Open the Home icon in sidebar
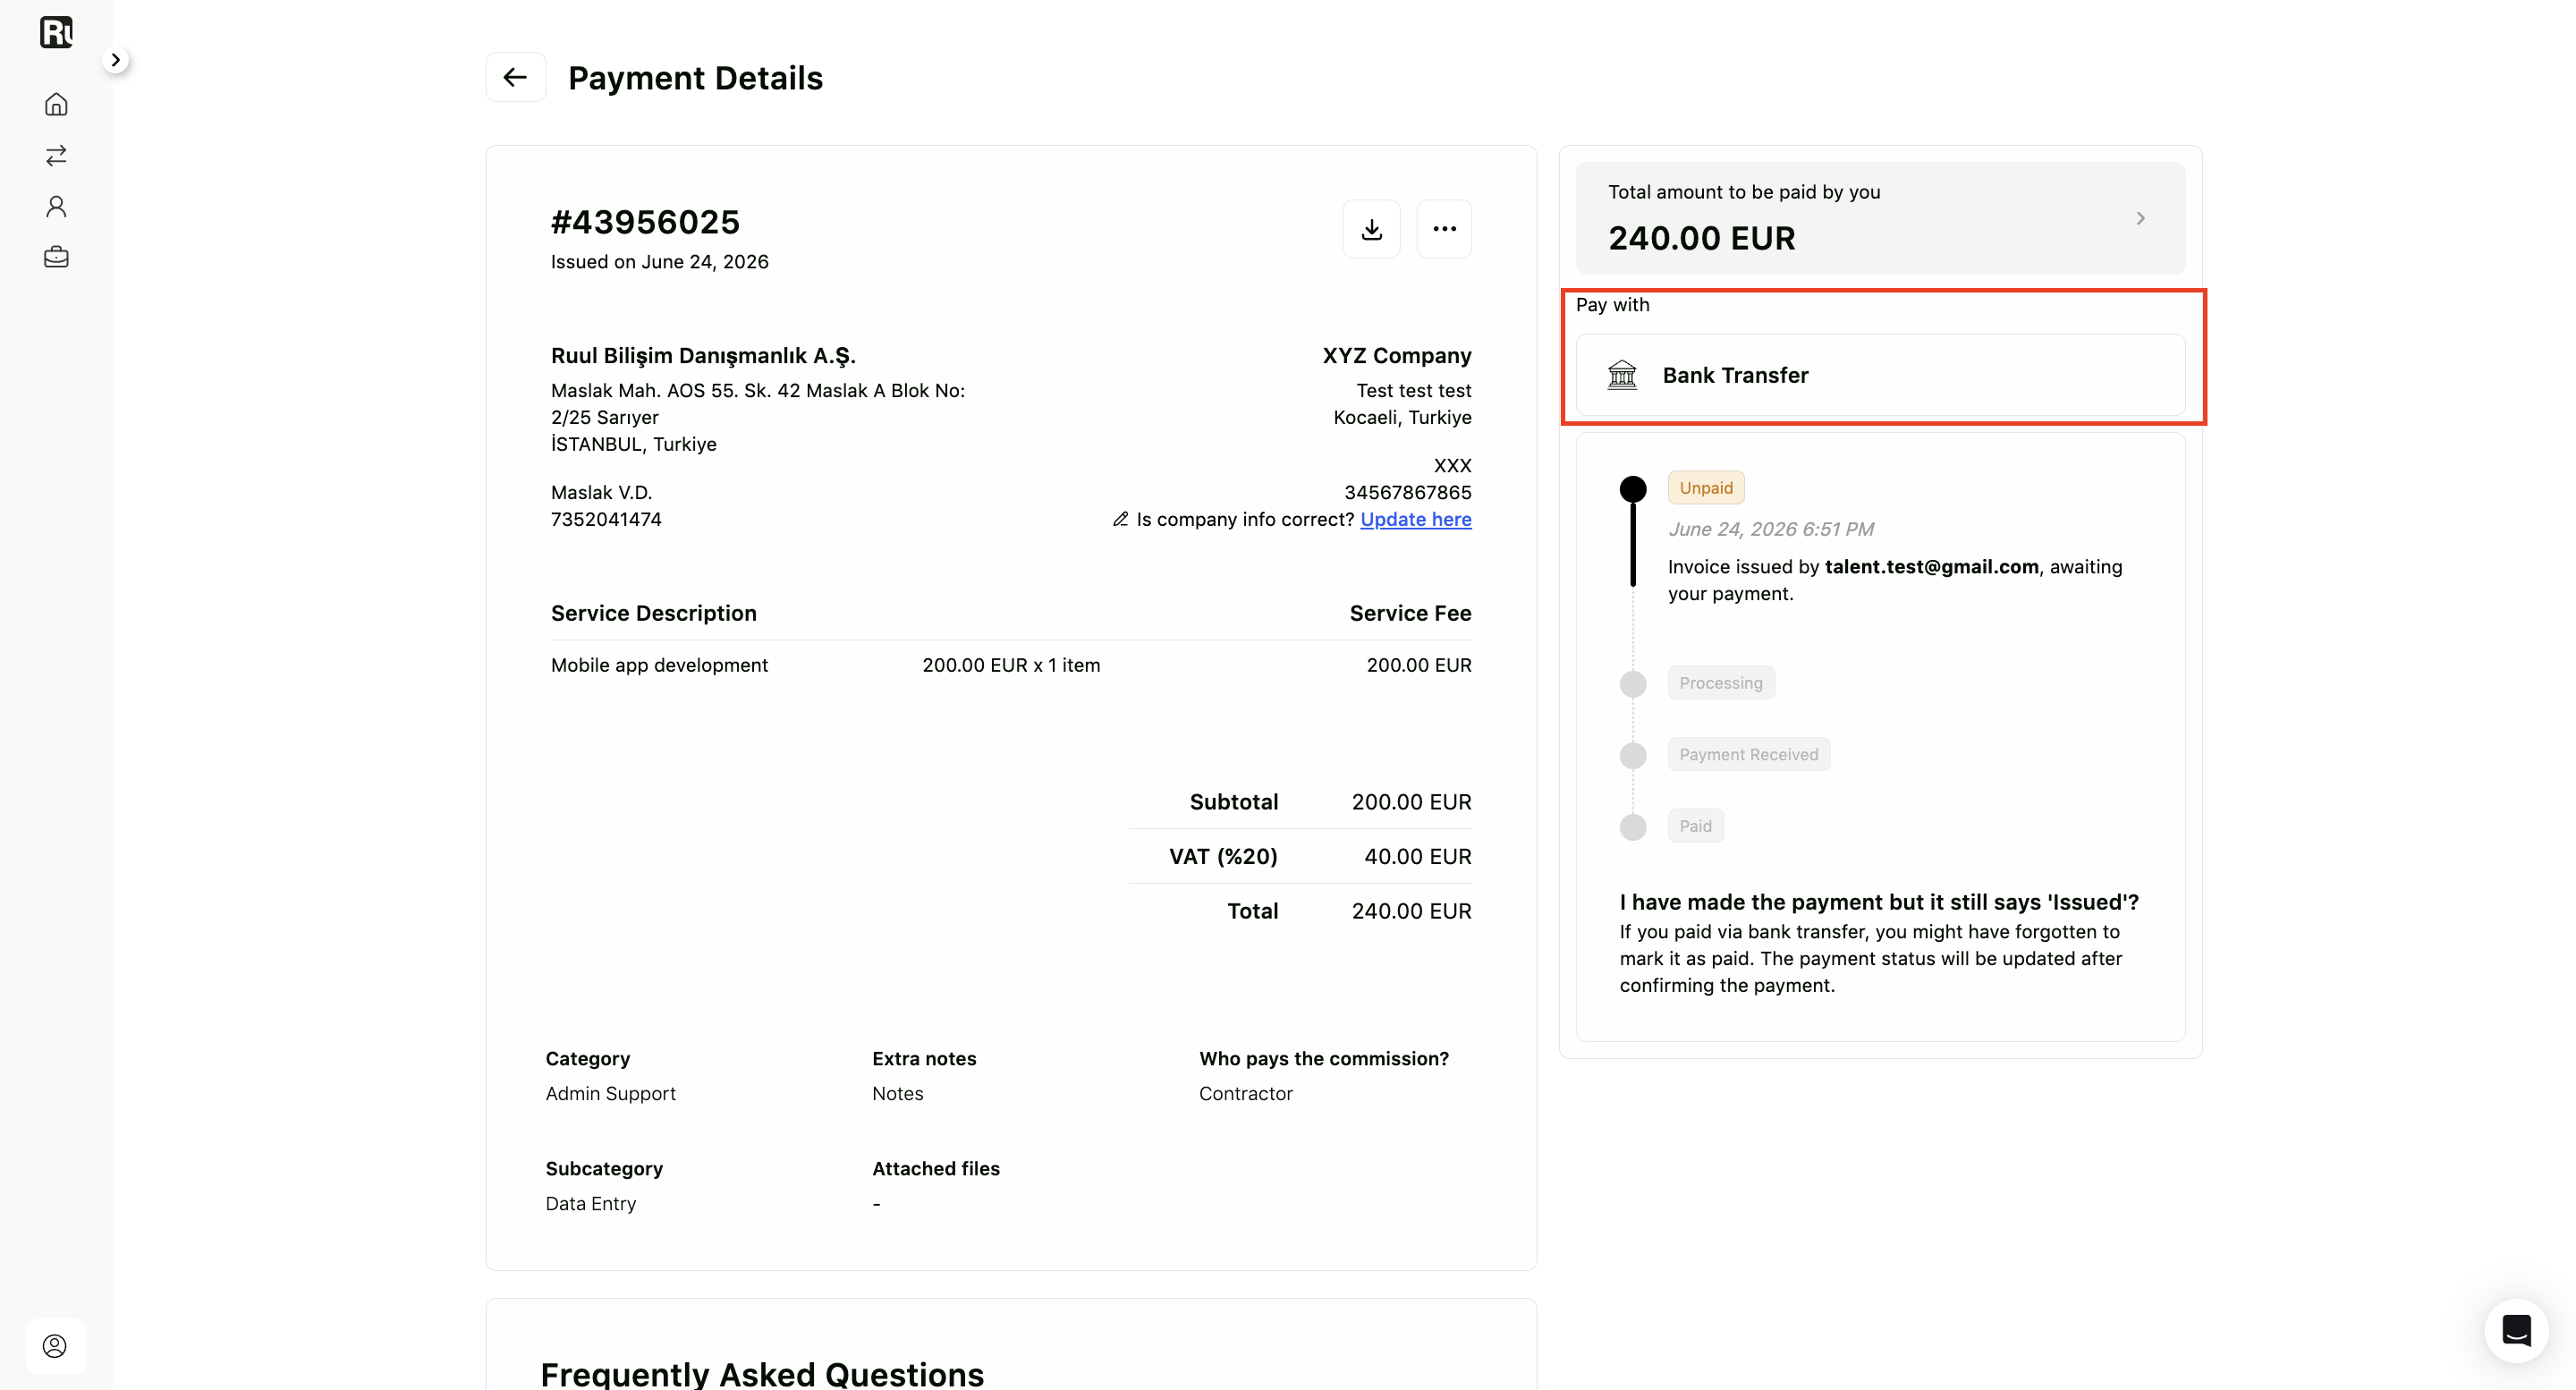2576x1390 pixels. tap(56, 104)
